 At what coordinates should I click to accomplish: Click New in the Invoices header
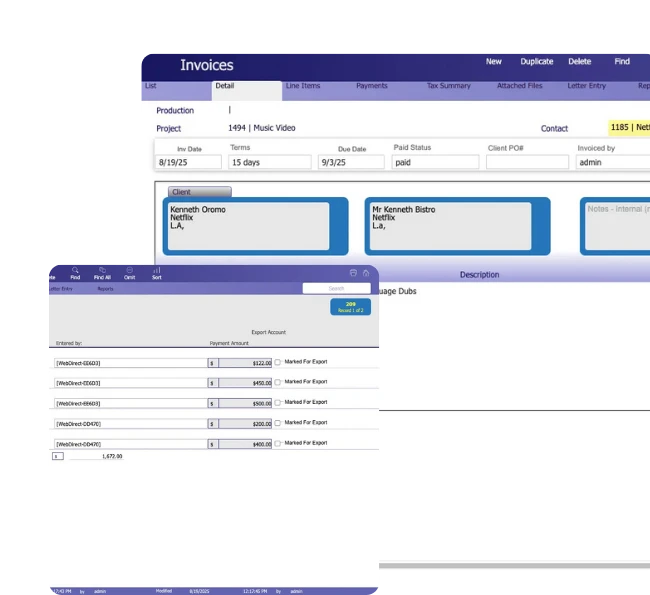tap(494, 61)
